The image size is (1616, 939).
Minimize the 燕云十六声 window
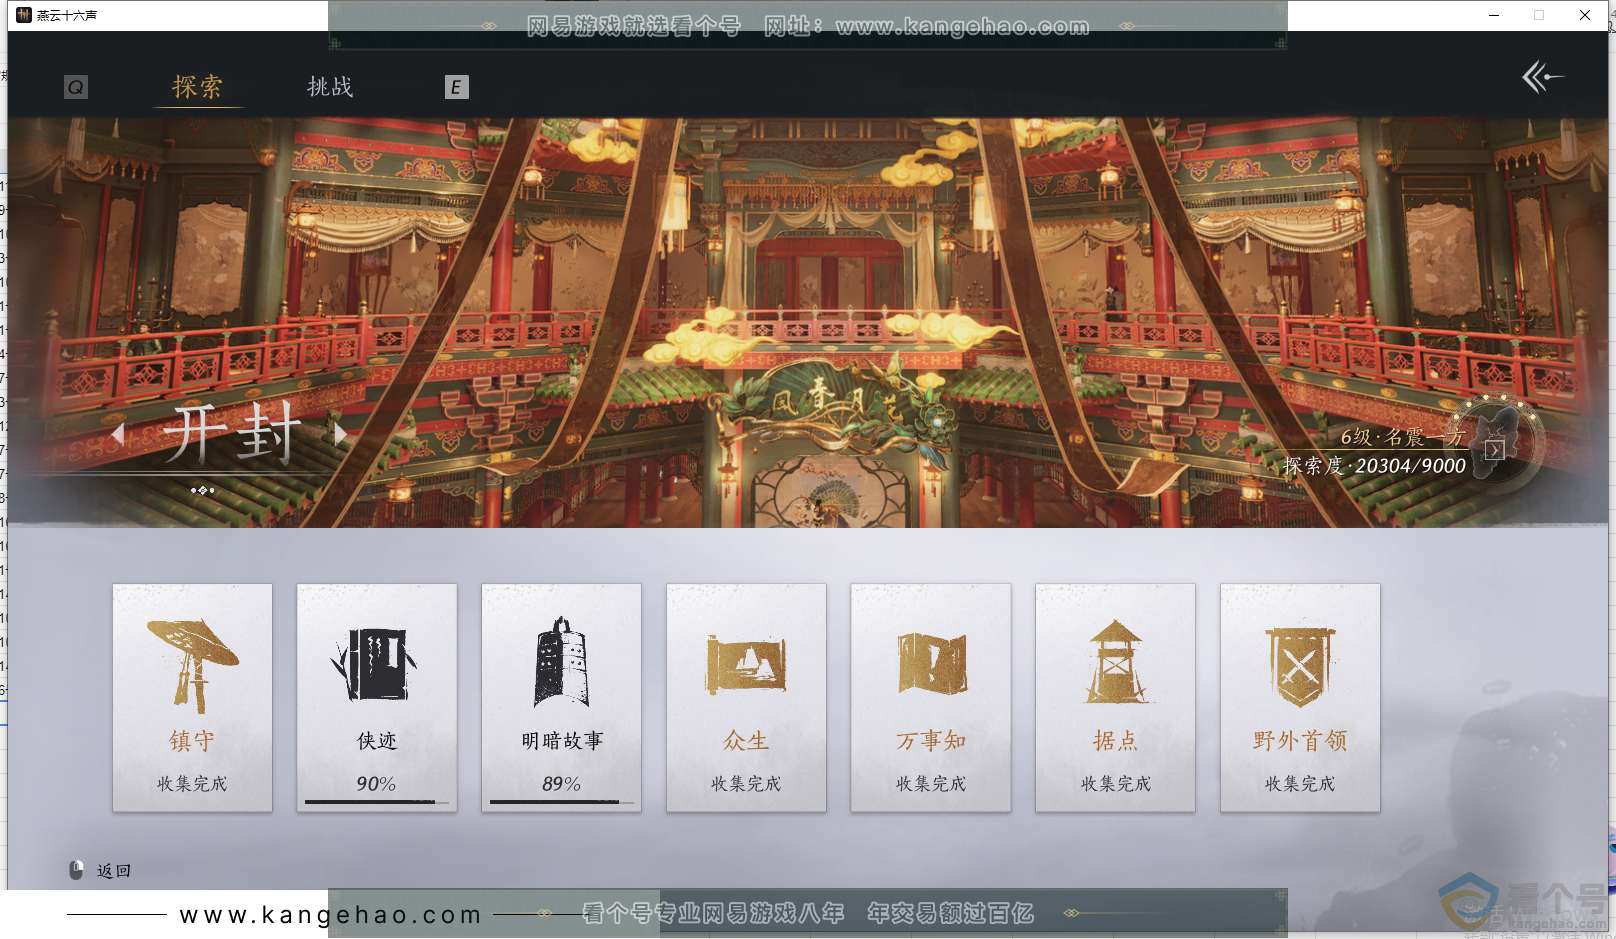click(1494, 15)
